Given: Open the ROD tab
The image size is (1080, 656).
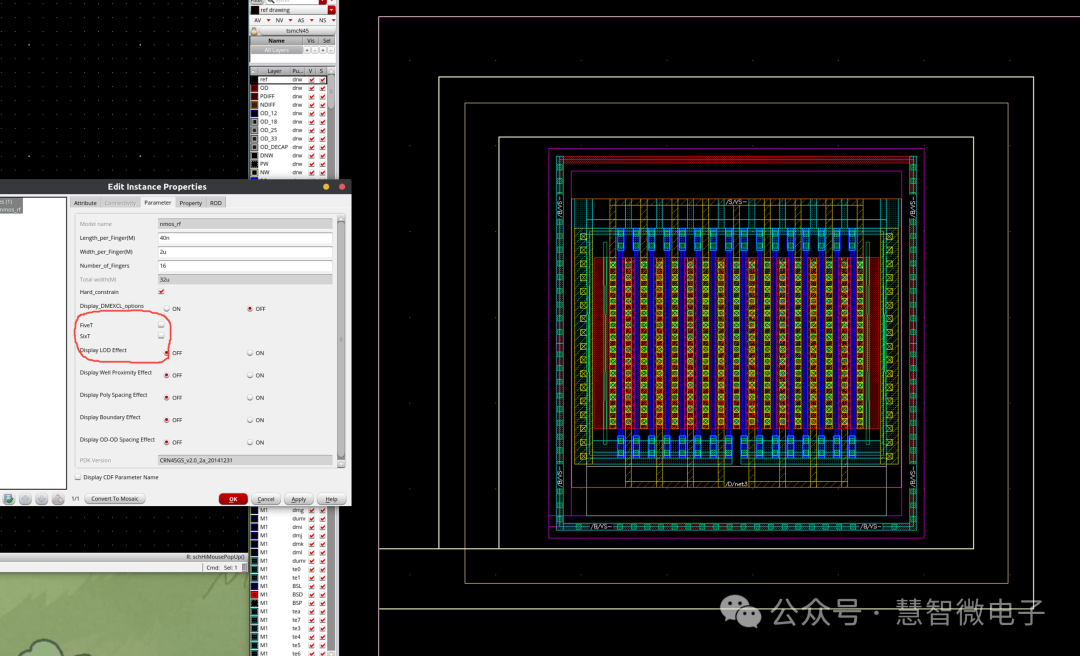Looking at the screenshot, I should tap(215, 203).
